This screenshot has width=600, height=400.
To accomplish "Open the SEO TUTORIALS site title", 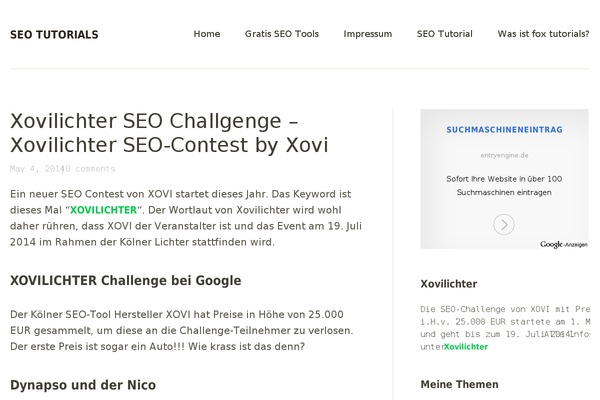I will [54, 35].
